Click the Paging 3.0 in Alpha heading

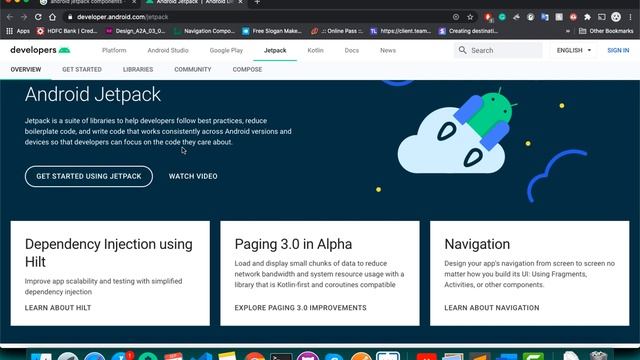click(x=293, y=244)
